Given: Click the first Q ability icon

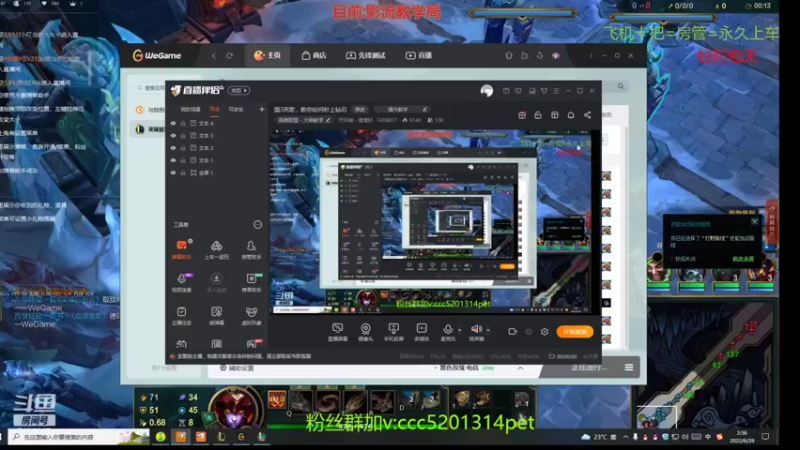Looking at the screenshot, I should (x=300, y=401).
